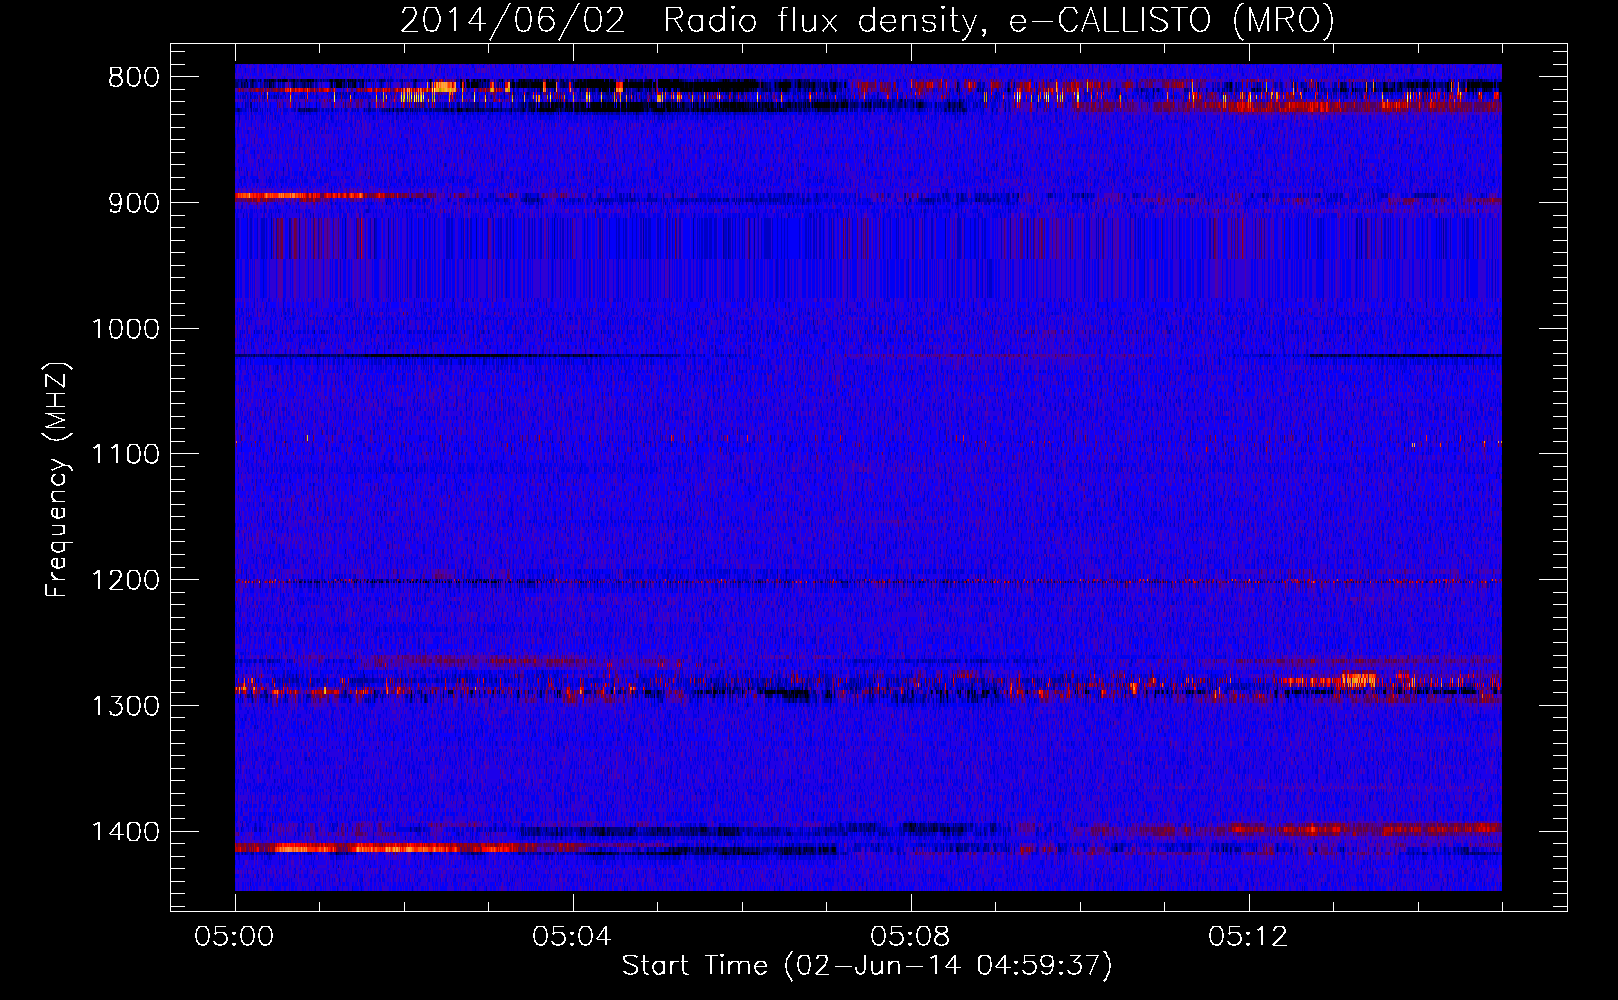Click the 05:08 time tick label
Image resolution: width=1618 pixels, height=1000 pixels.
click(x=911, y=937)
